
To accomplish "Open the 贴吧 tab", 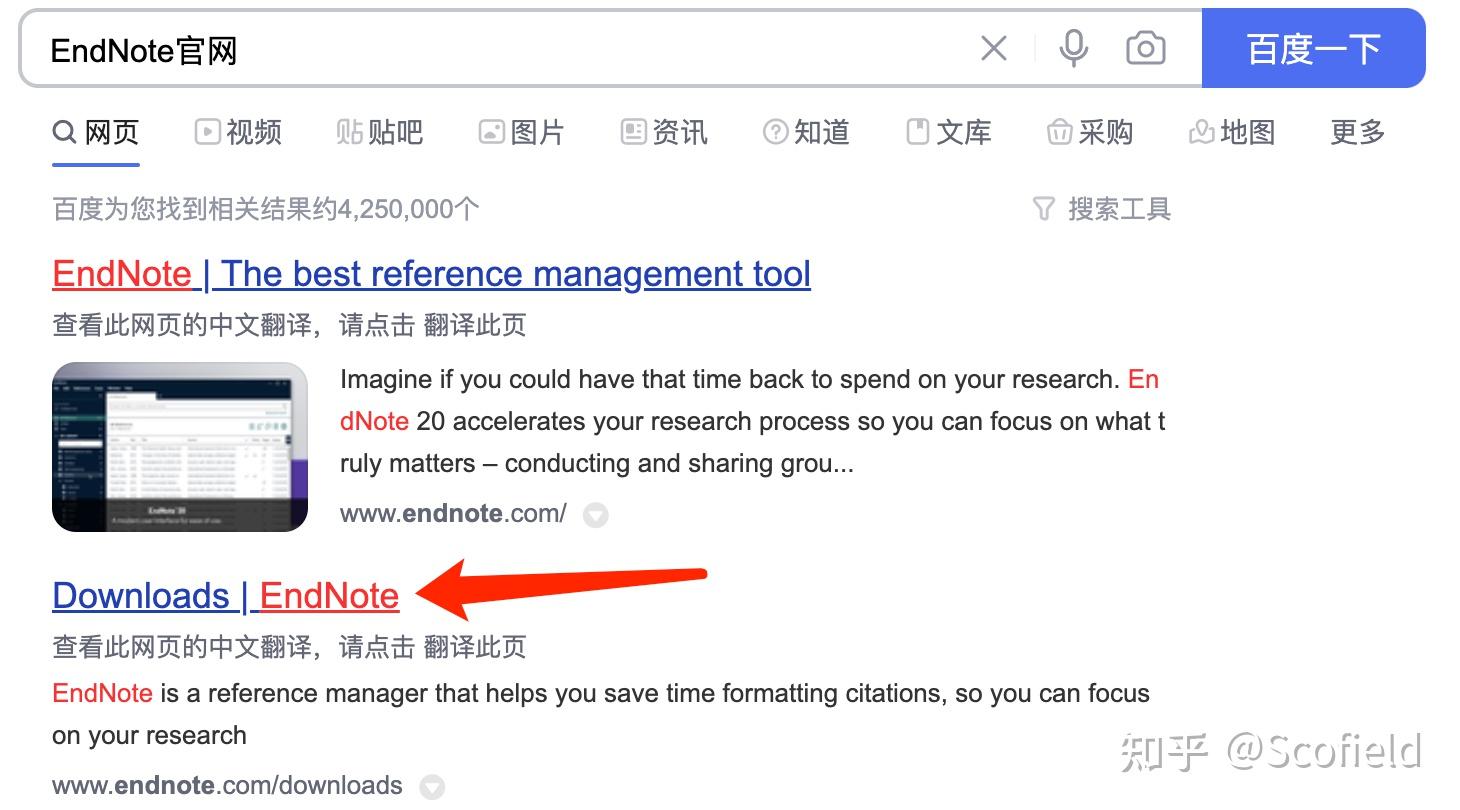I will [380, 132].
